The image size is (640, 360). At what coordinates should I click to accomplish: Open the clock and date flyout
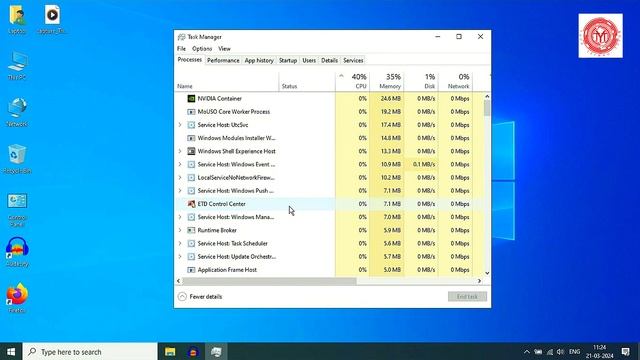pos(600,352)
